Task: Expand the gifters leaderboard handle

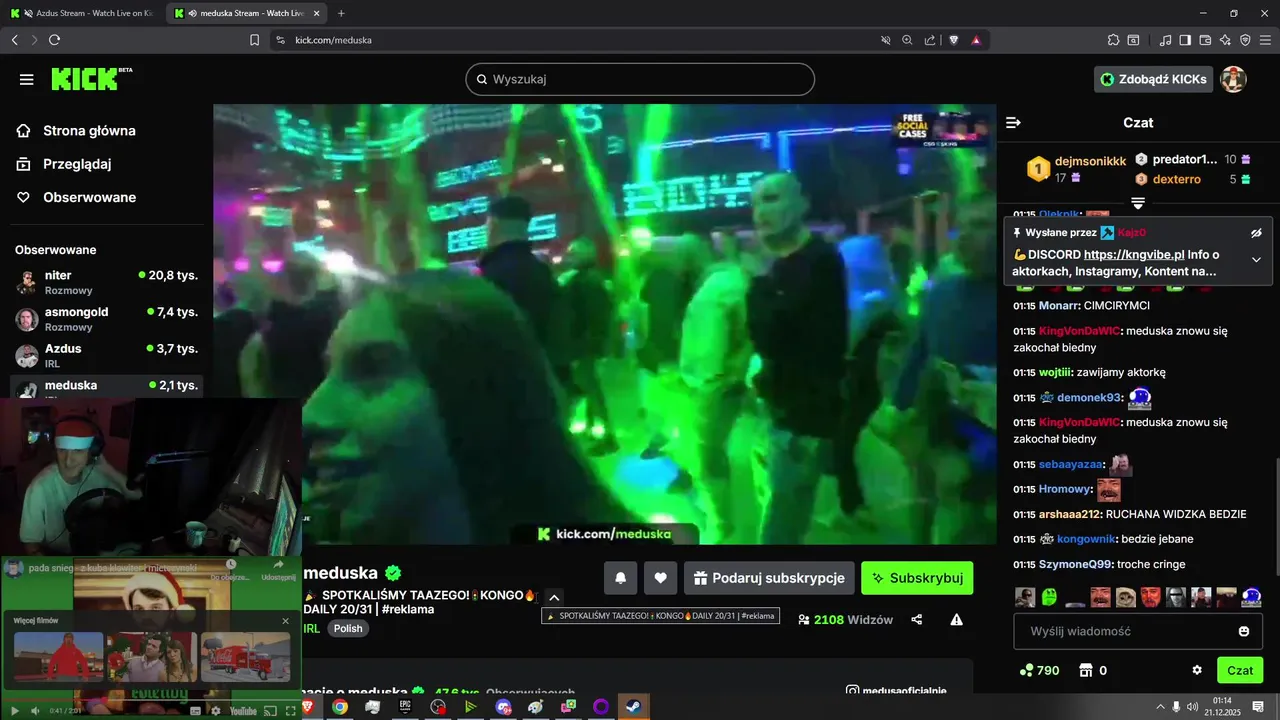Action: (x=1138, y=202)
